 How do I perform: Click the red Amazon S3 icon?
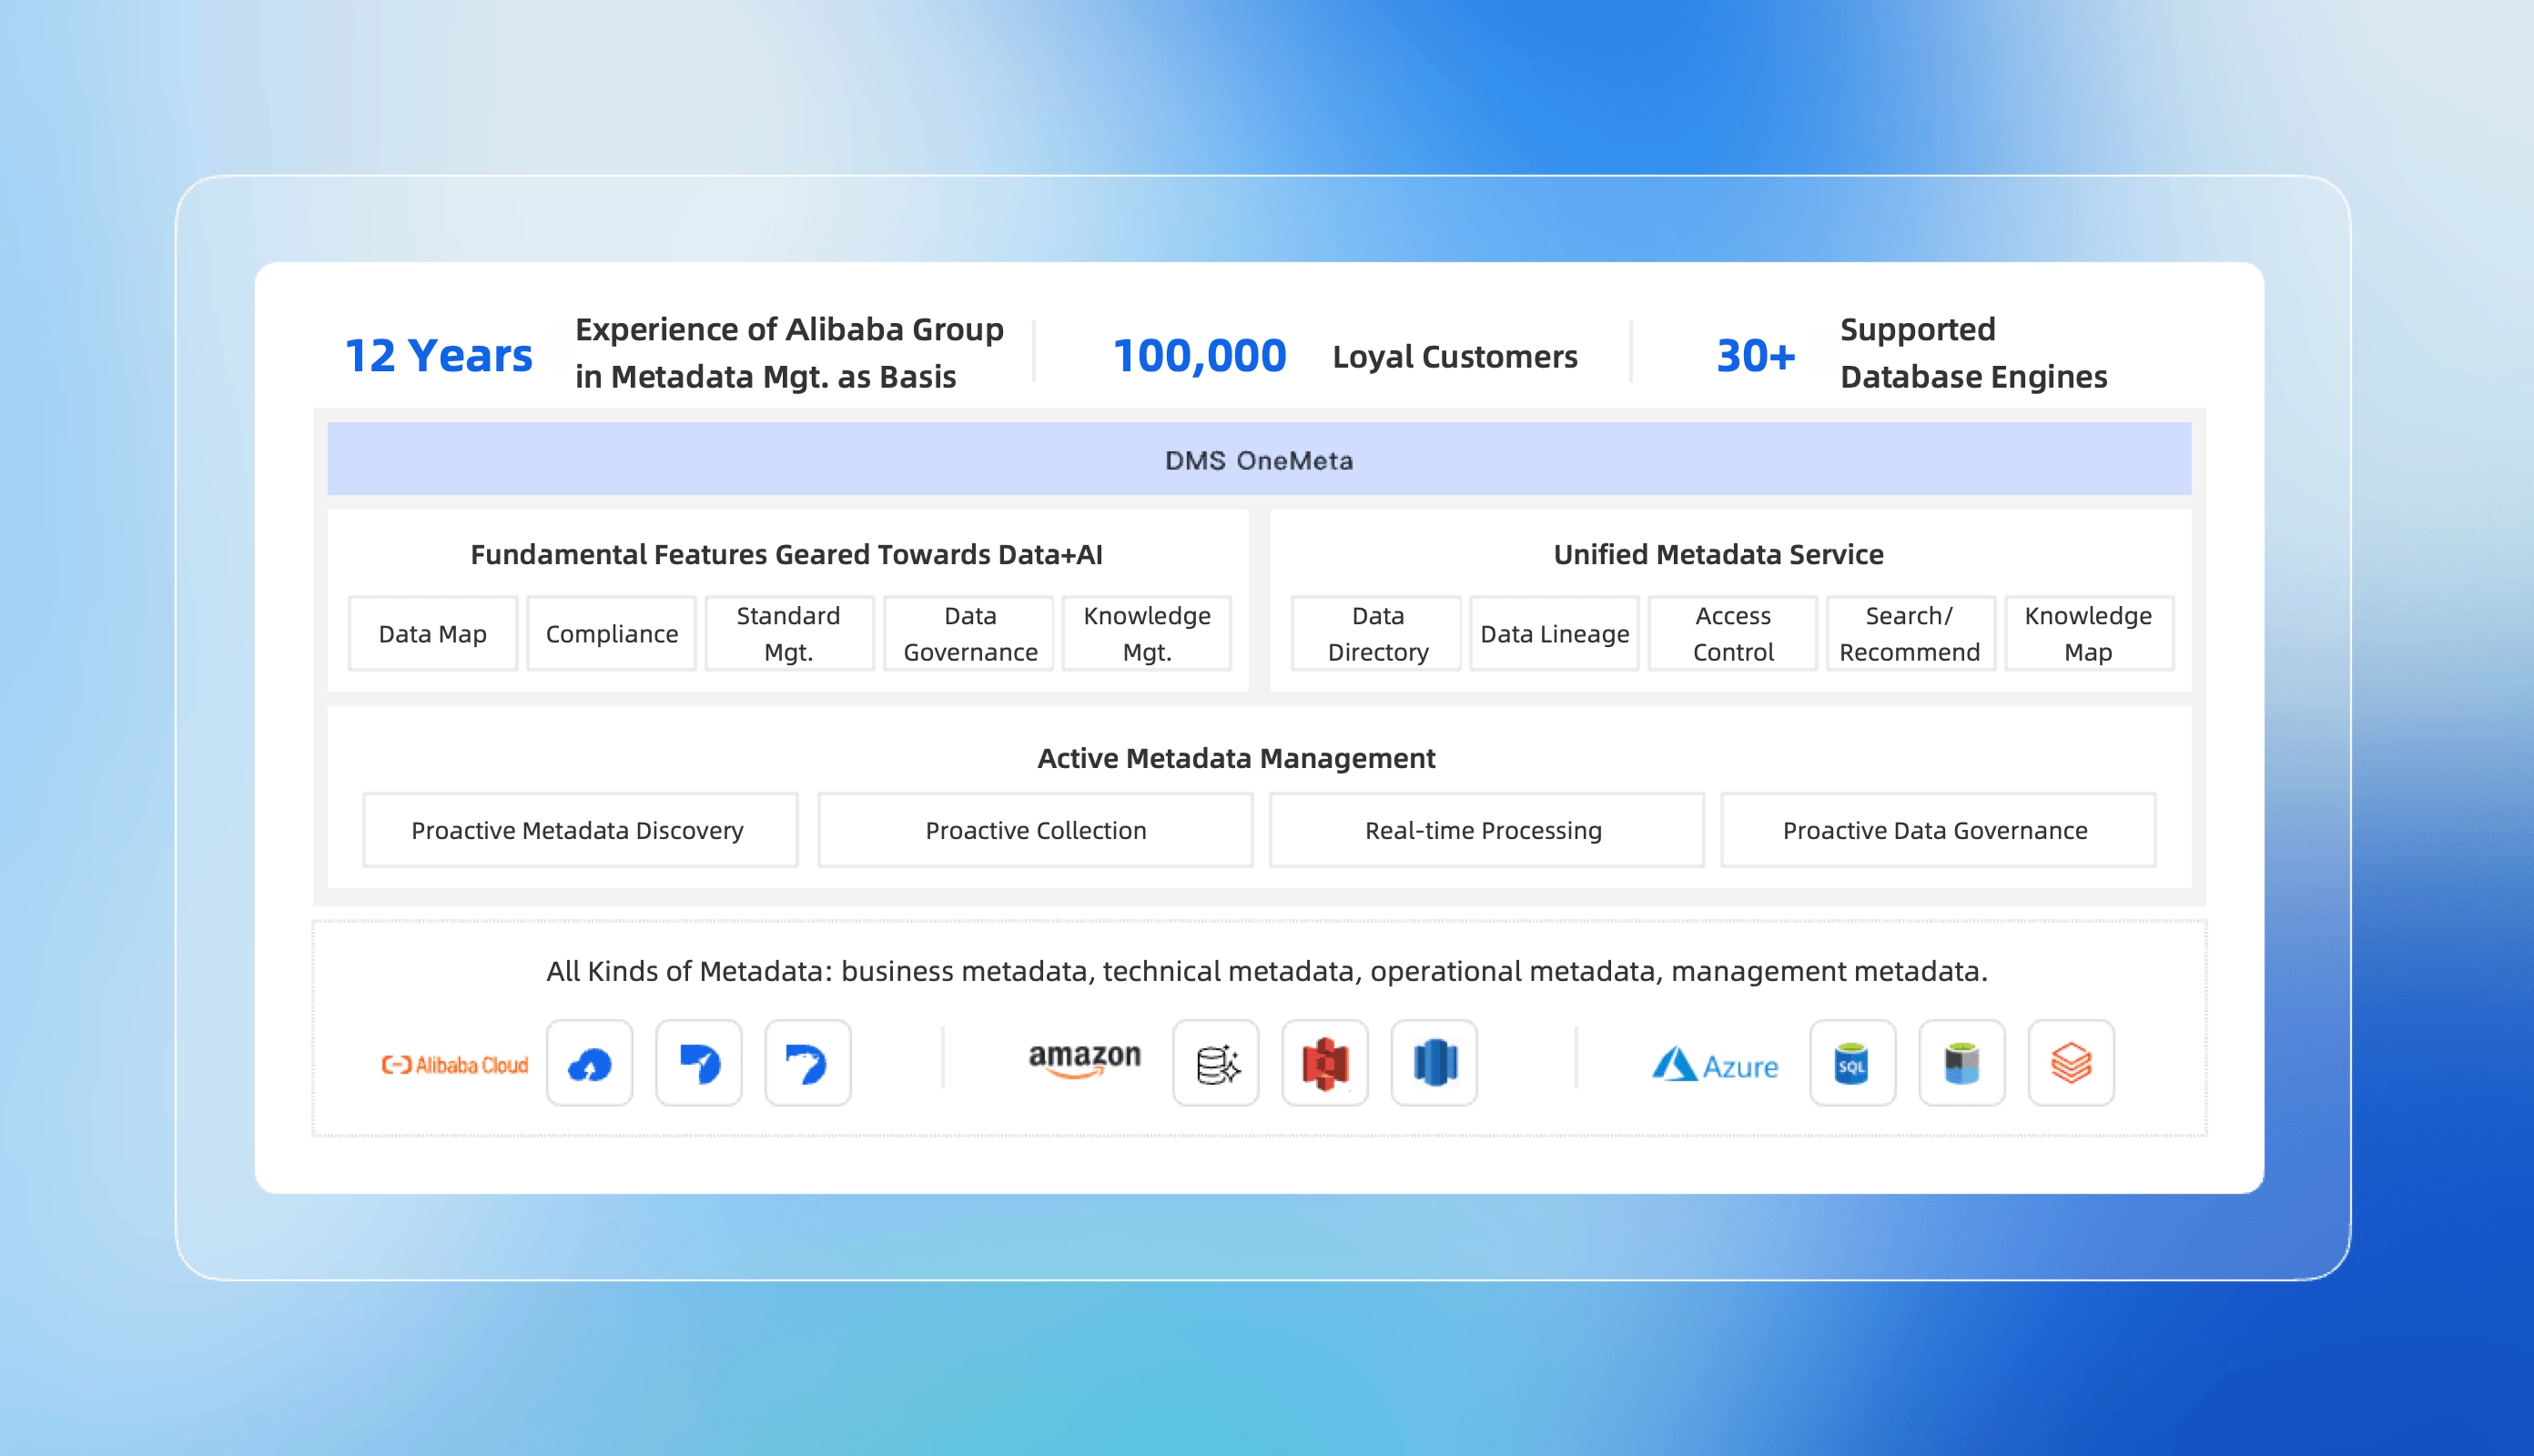[1325, 1064]
